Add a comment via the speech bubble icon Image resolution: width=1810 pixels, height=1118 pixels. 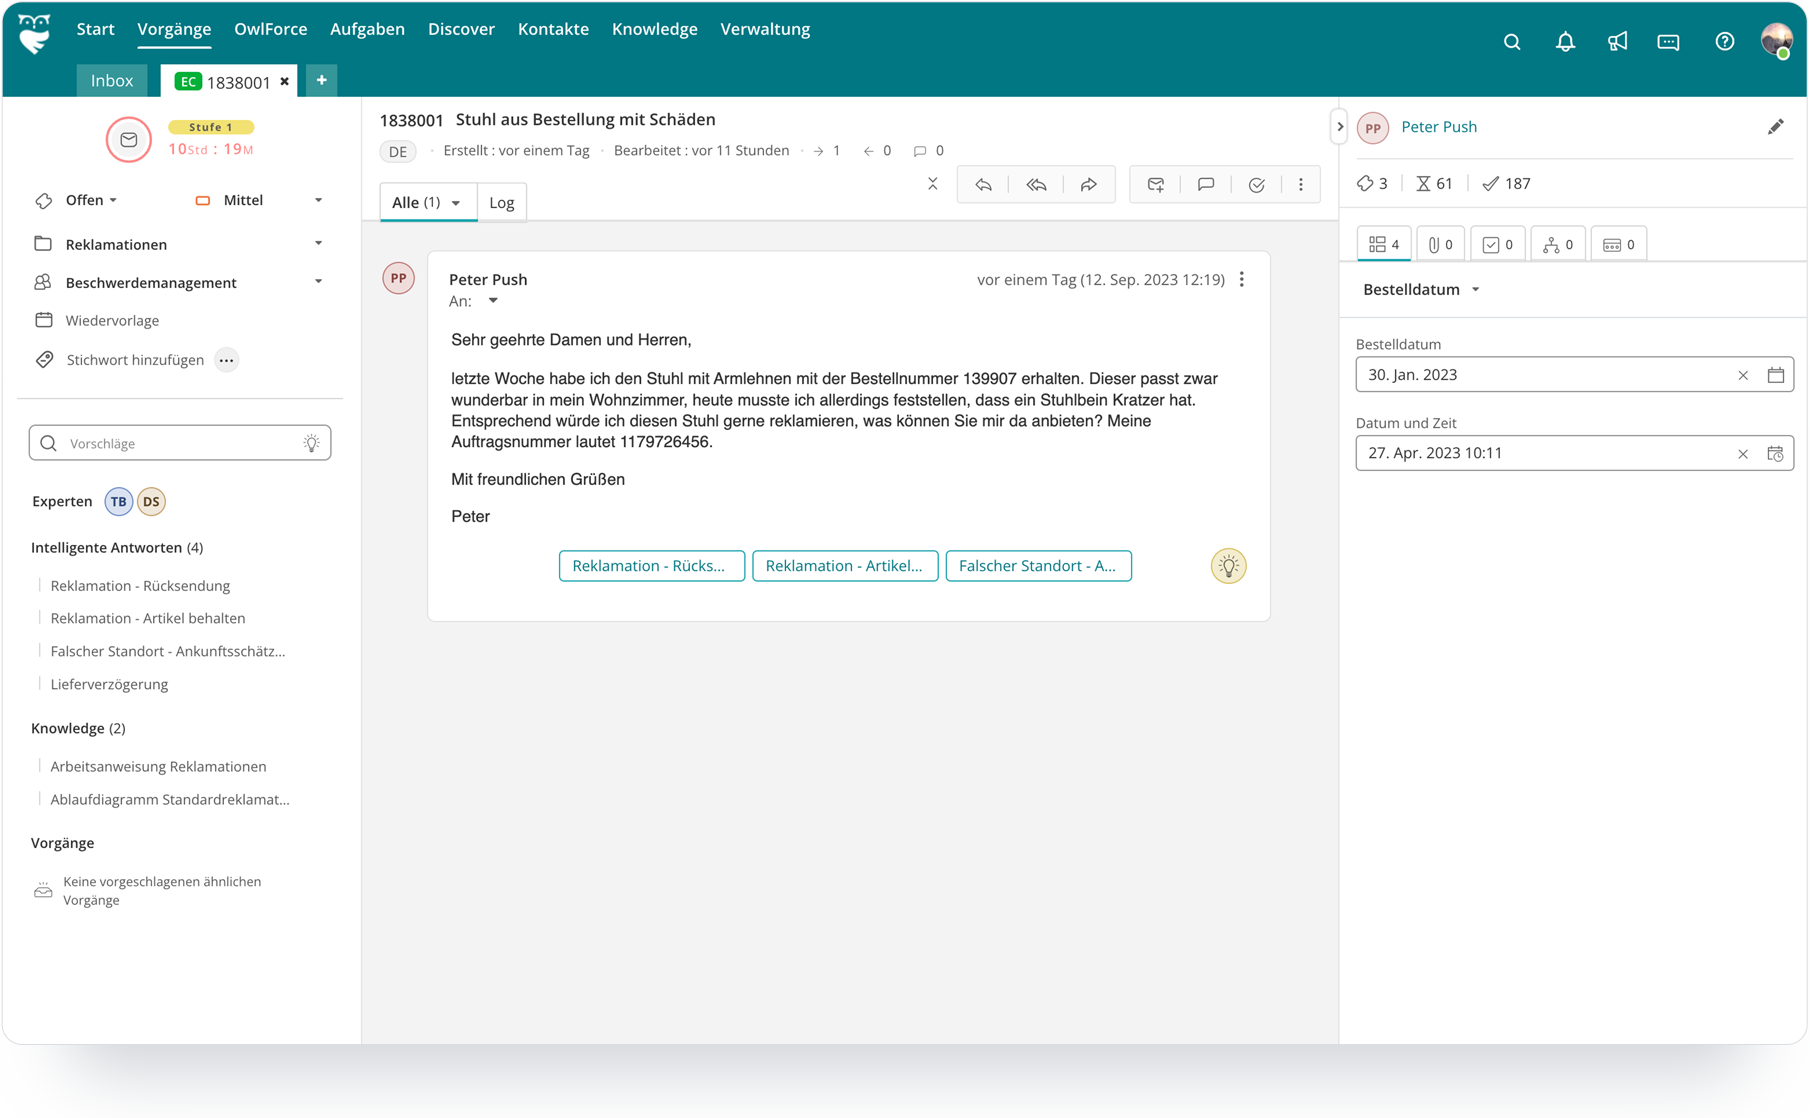[x=1205, y=184]
